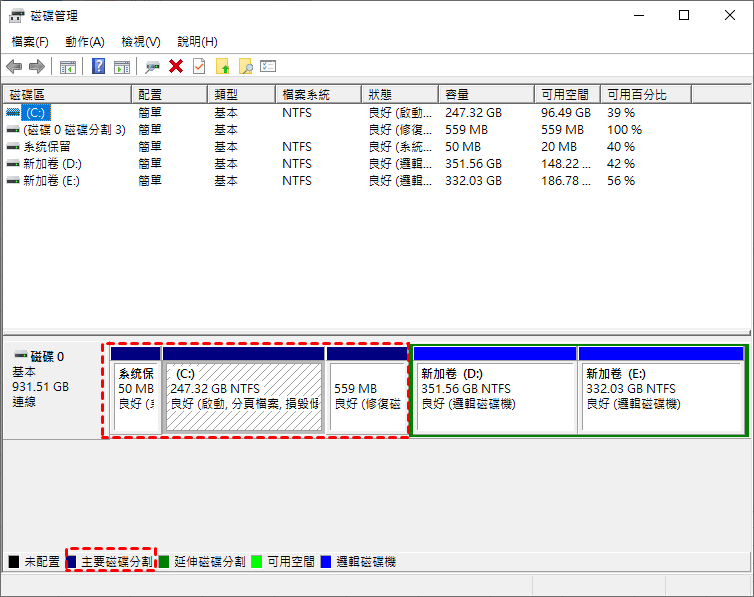The height and width of the screenshot is (597, 754).
Task: Click the red X delete icon
Action: tap(176, 66)
